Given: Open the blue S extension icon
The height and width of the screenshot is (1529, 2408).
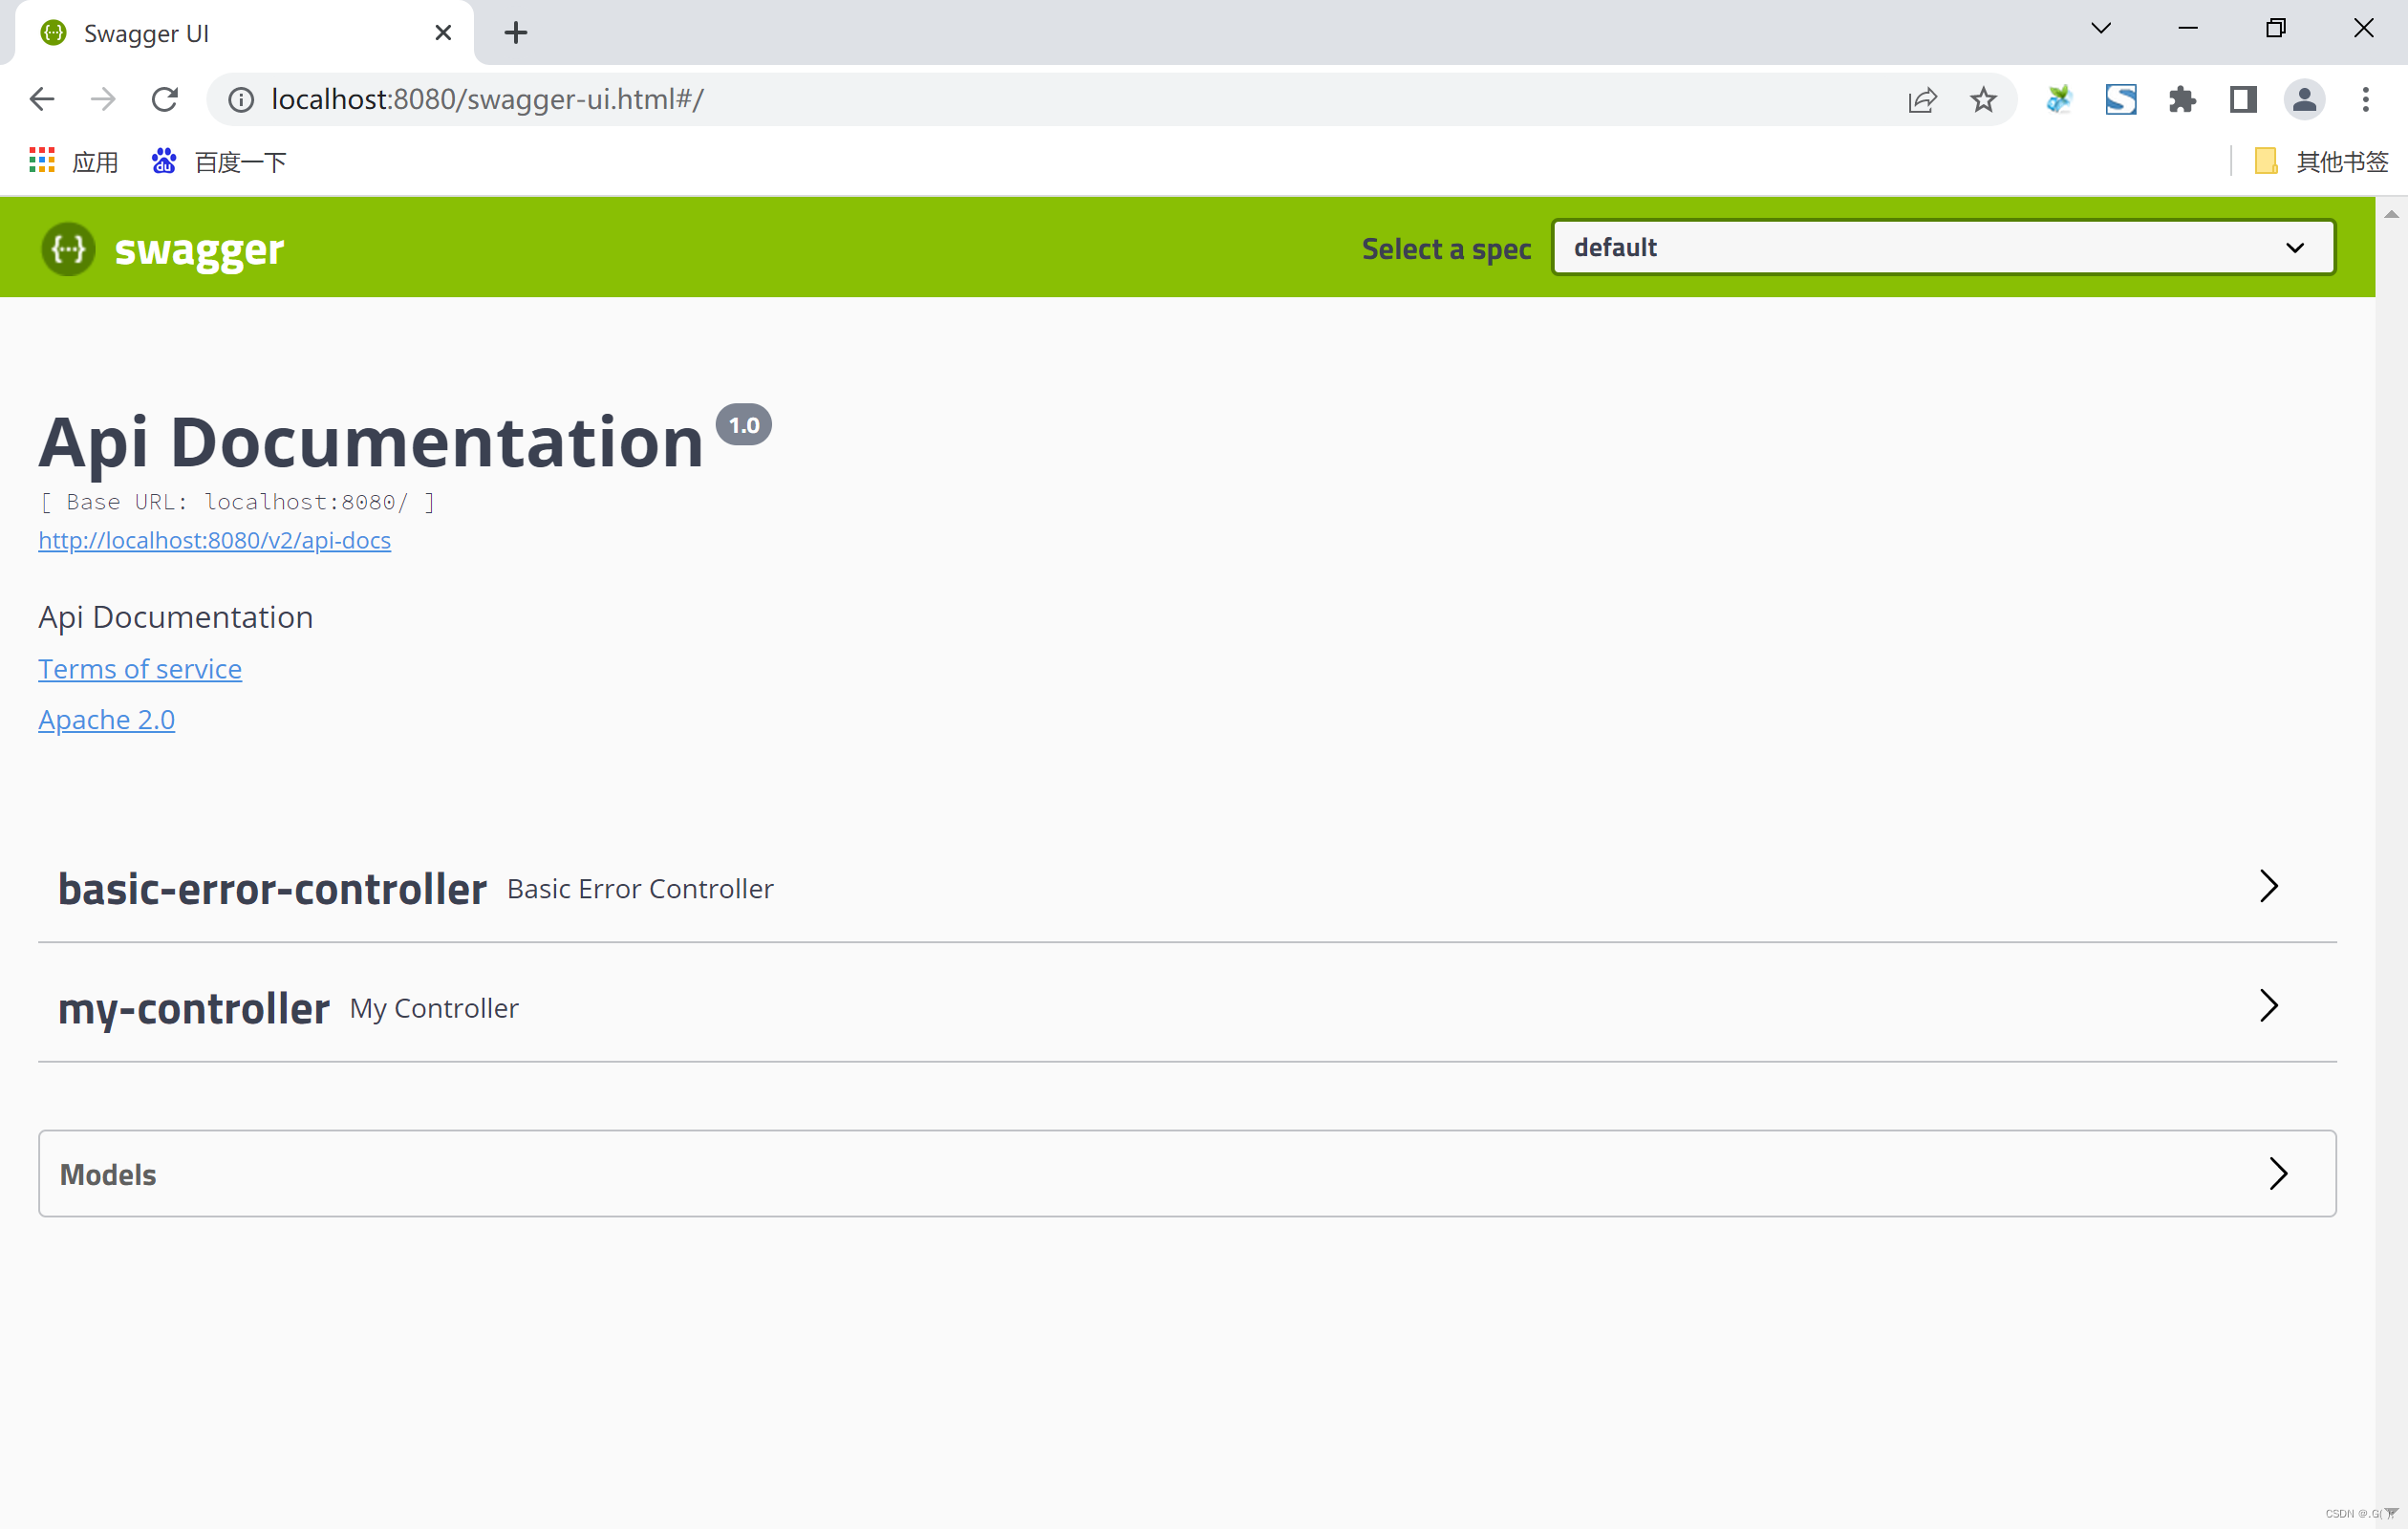Looking at the screenshot, I should (x=2121, y=99).
